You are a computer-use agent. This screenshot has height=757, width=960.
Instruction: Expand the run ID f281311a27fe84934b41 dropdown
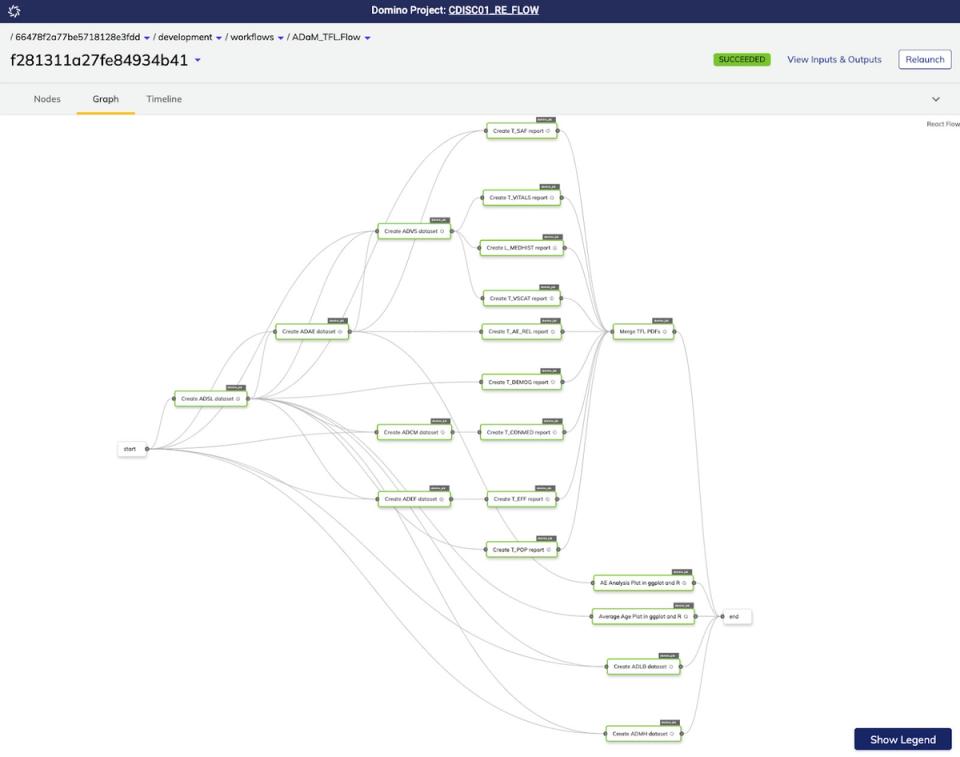coord(198,60)
